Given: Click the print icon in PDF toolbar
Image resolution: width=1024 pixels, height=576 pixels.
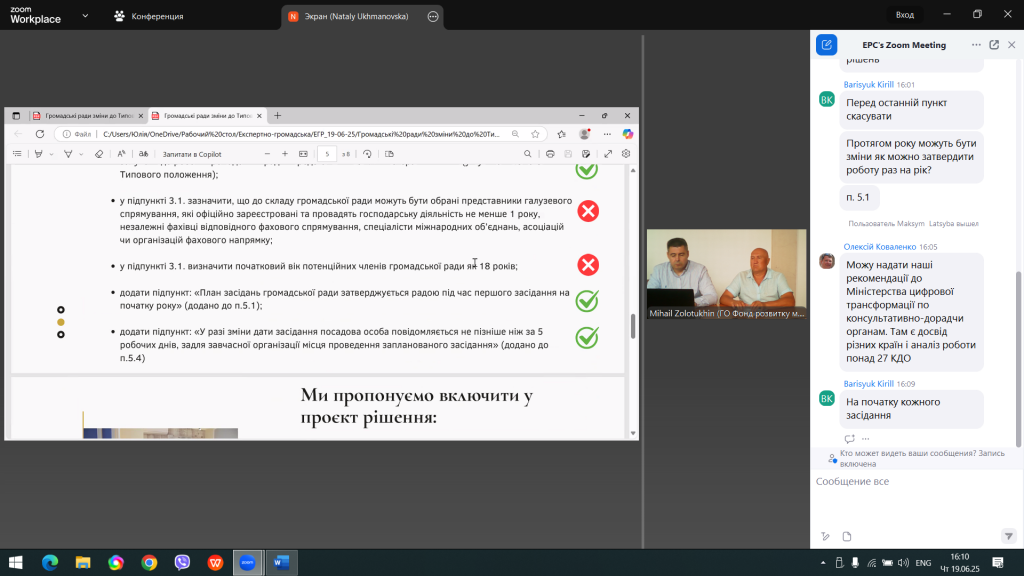Looking at the screenshot, I should pyautogui.click(x=550, y=154).
